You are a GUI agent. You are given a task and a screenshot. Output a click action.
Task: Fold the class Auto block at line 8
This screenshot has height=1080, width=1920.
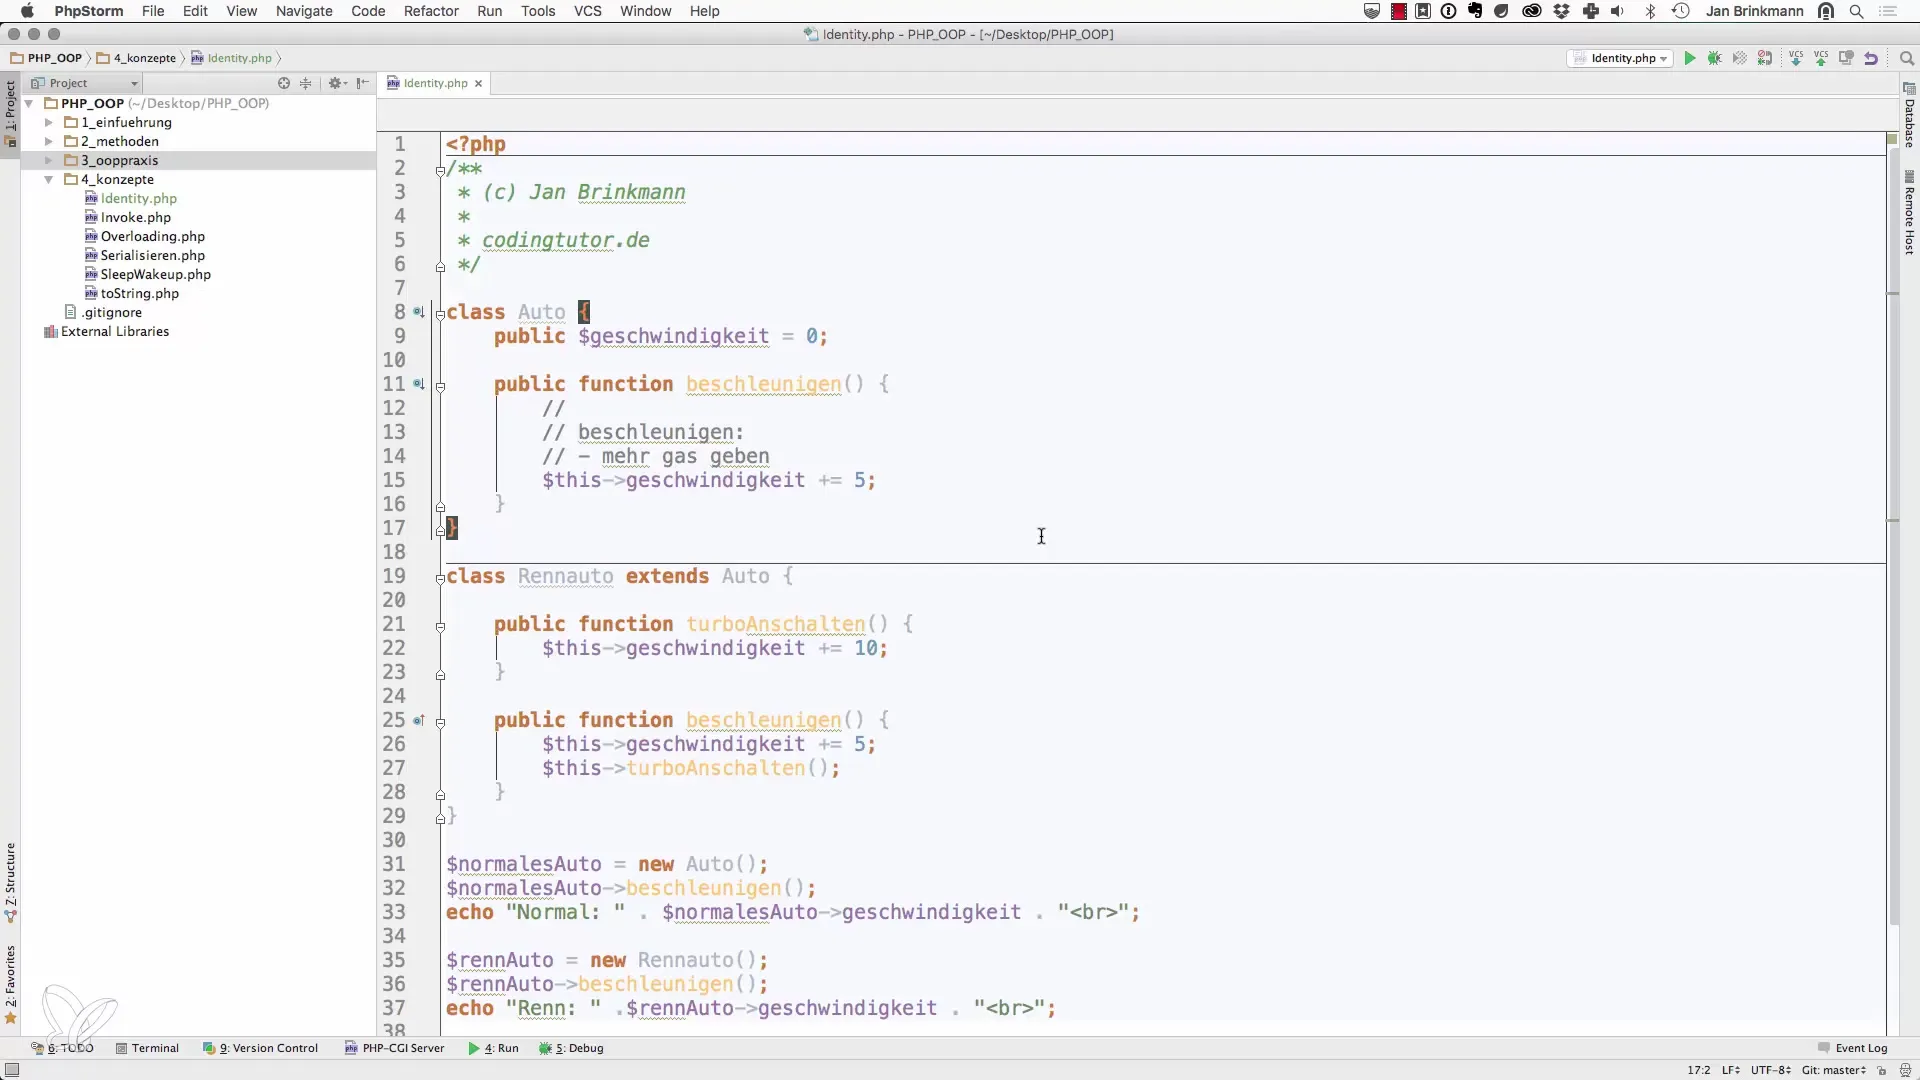440,313
